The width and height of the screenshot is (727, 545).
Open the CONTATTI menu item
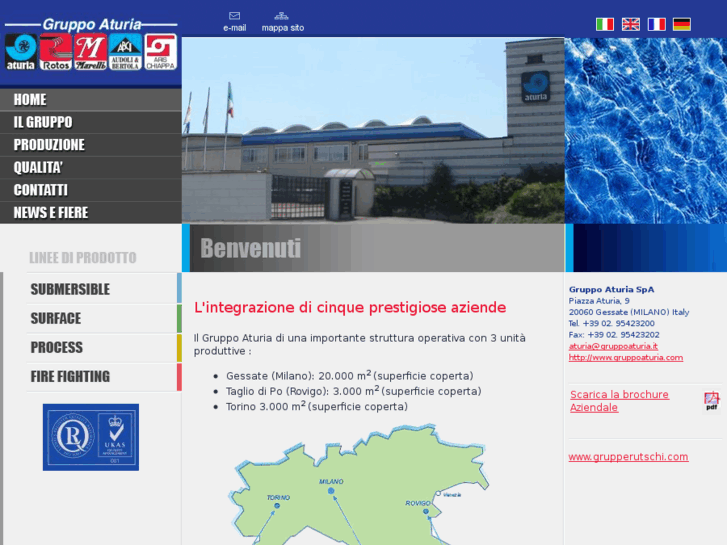[90, 190]
